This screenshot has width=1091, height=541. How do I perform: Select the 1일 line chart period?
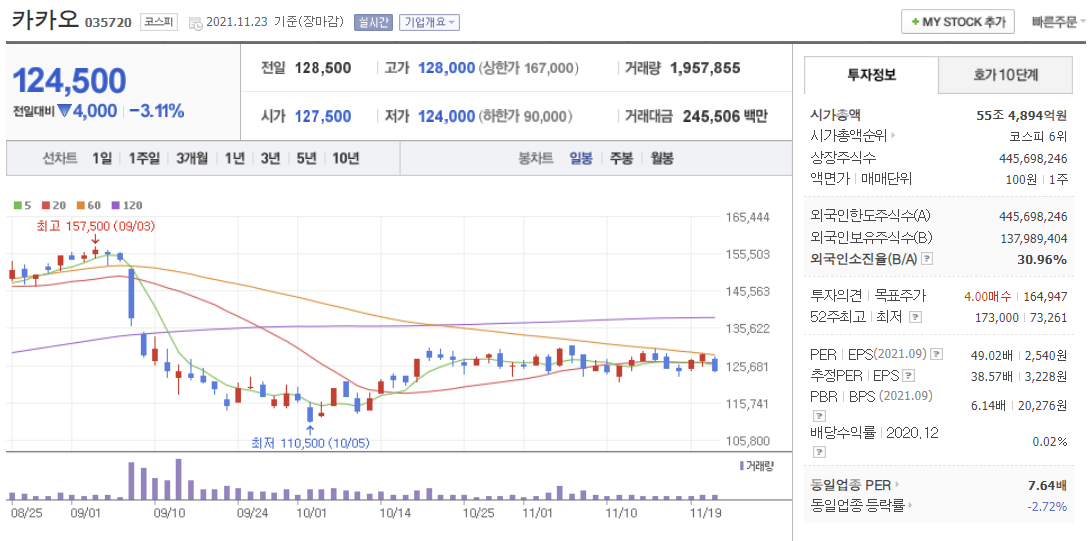[x=102, y=159]
